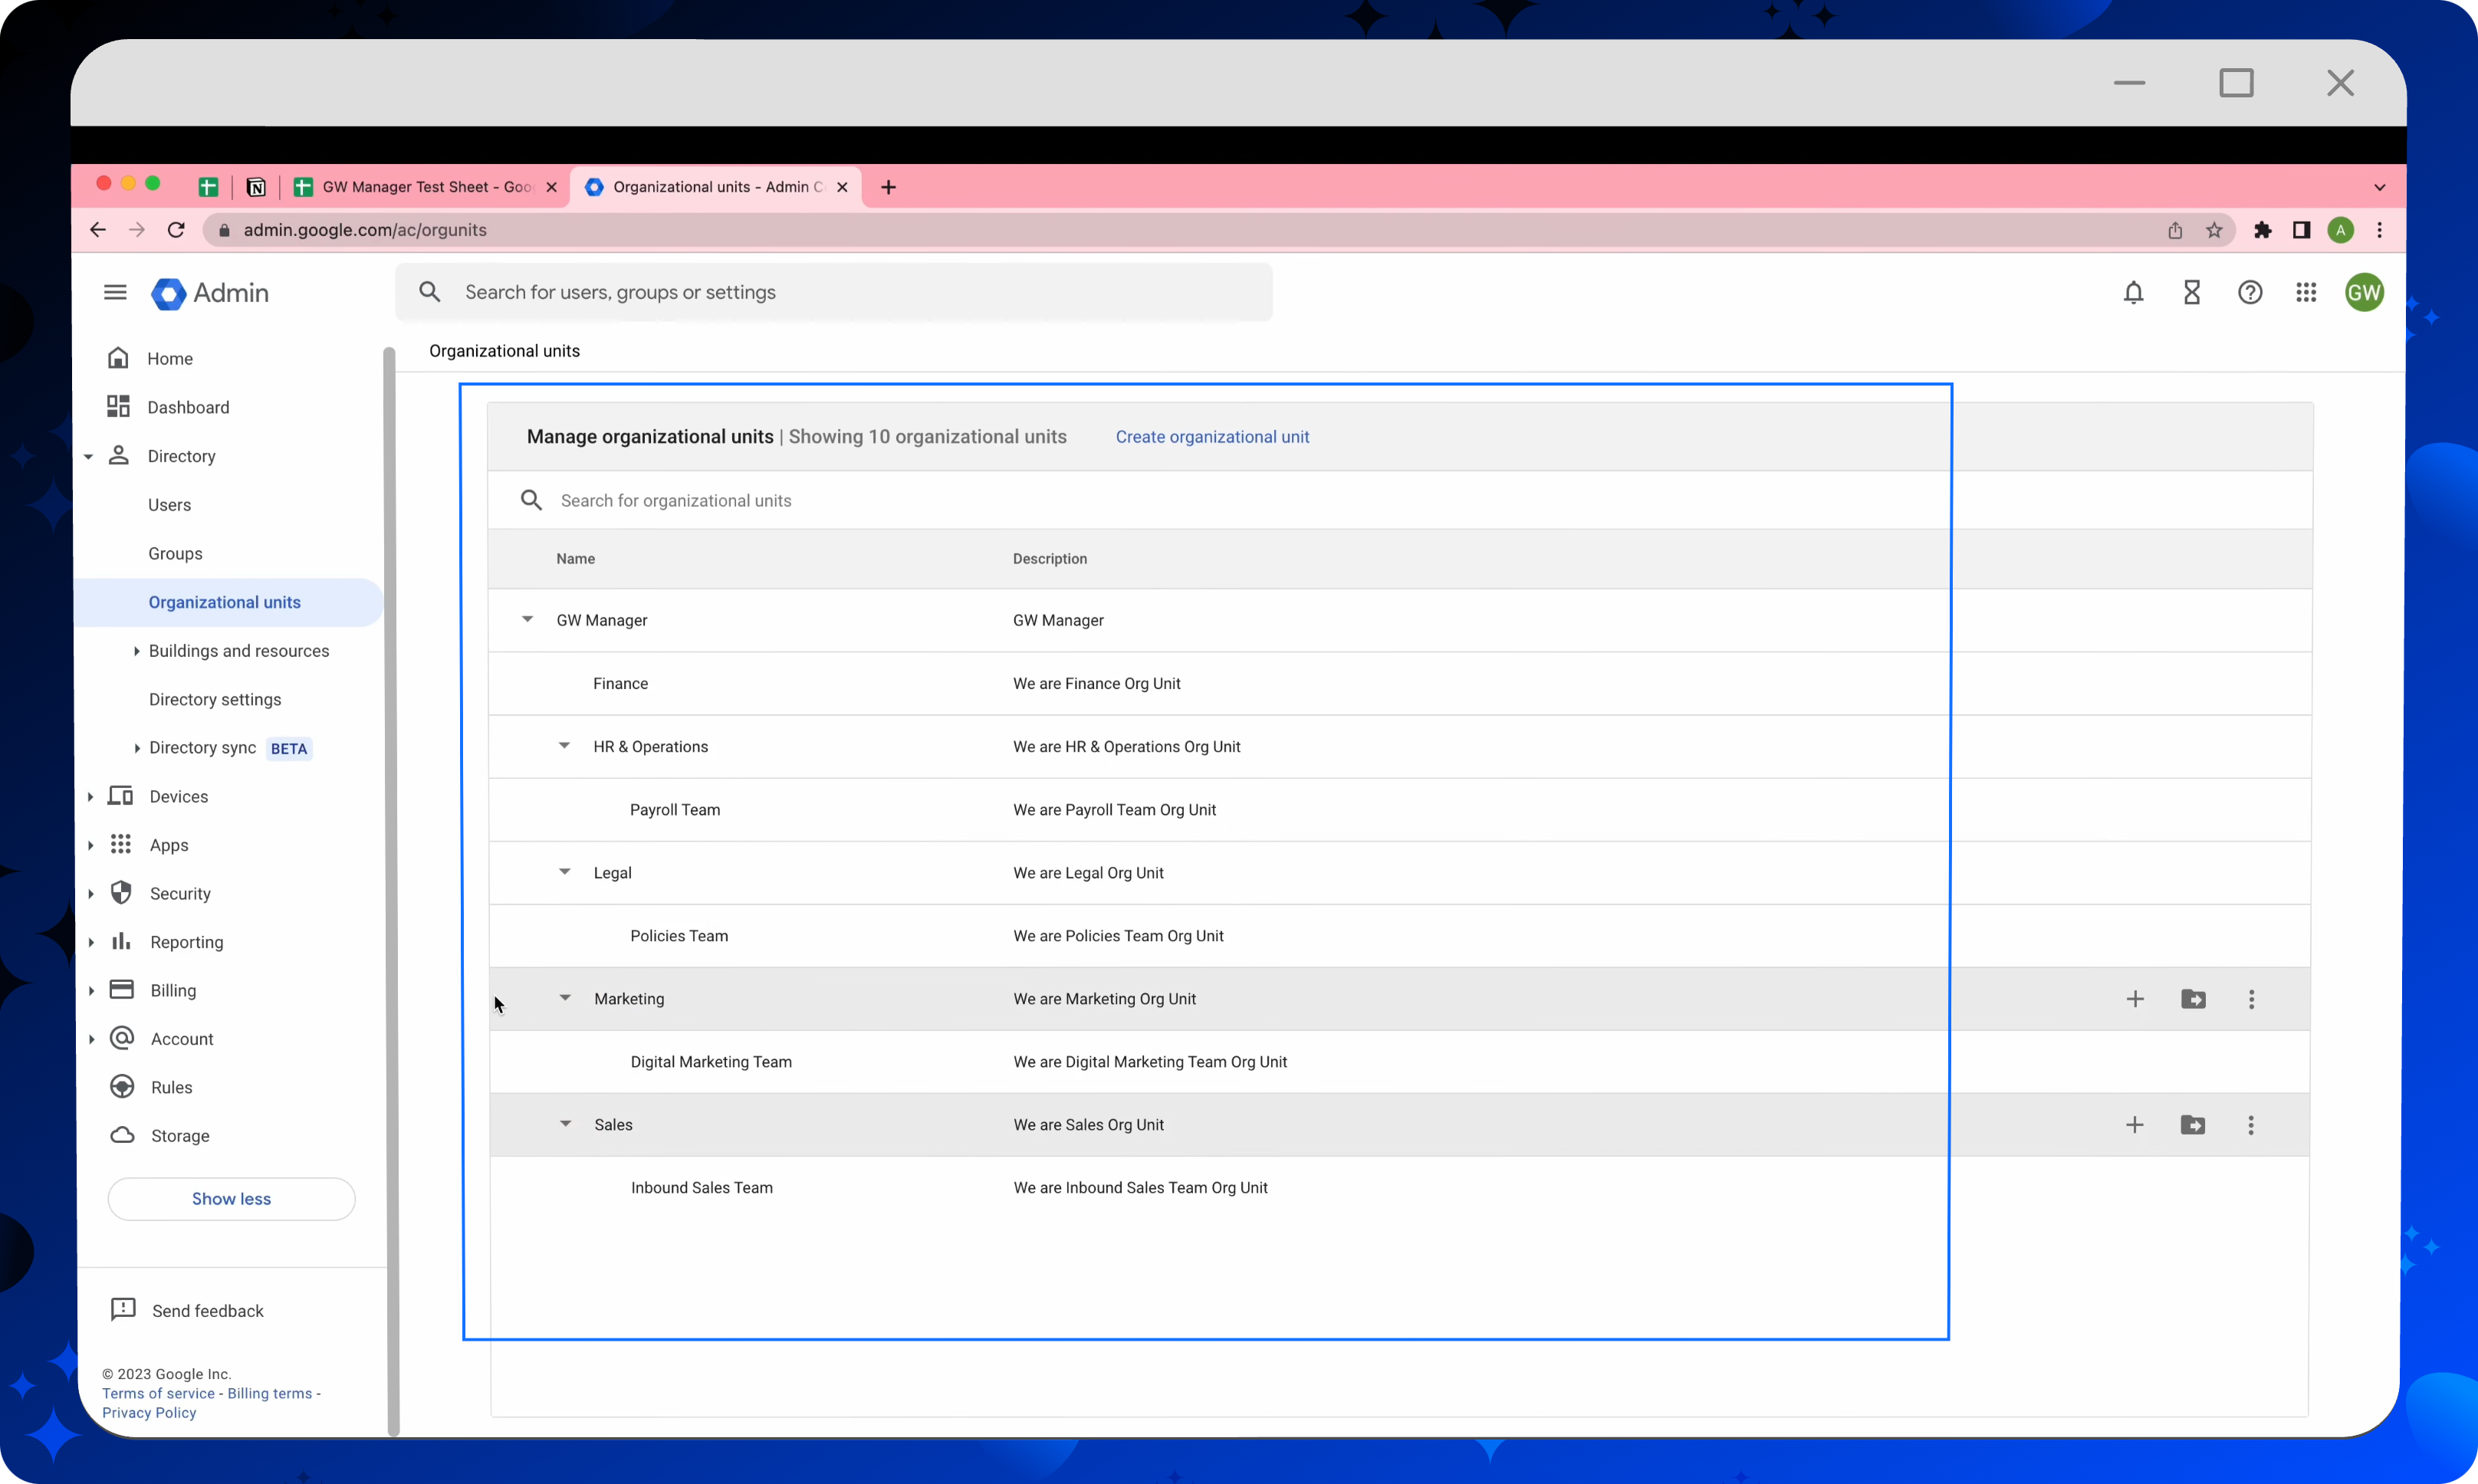Select the Inbound Sales Team row
The width and height of the screenshot is (2478, 1484).
tap(1400, 1188)
